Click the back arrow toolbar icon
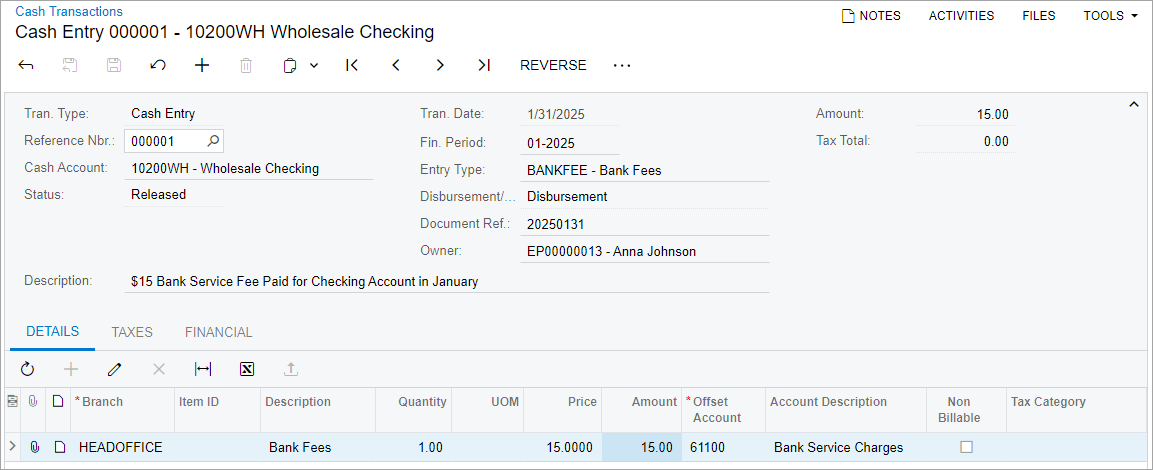Screen dimensions: 1153x470 point(27,65)
